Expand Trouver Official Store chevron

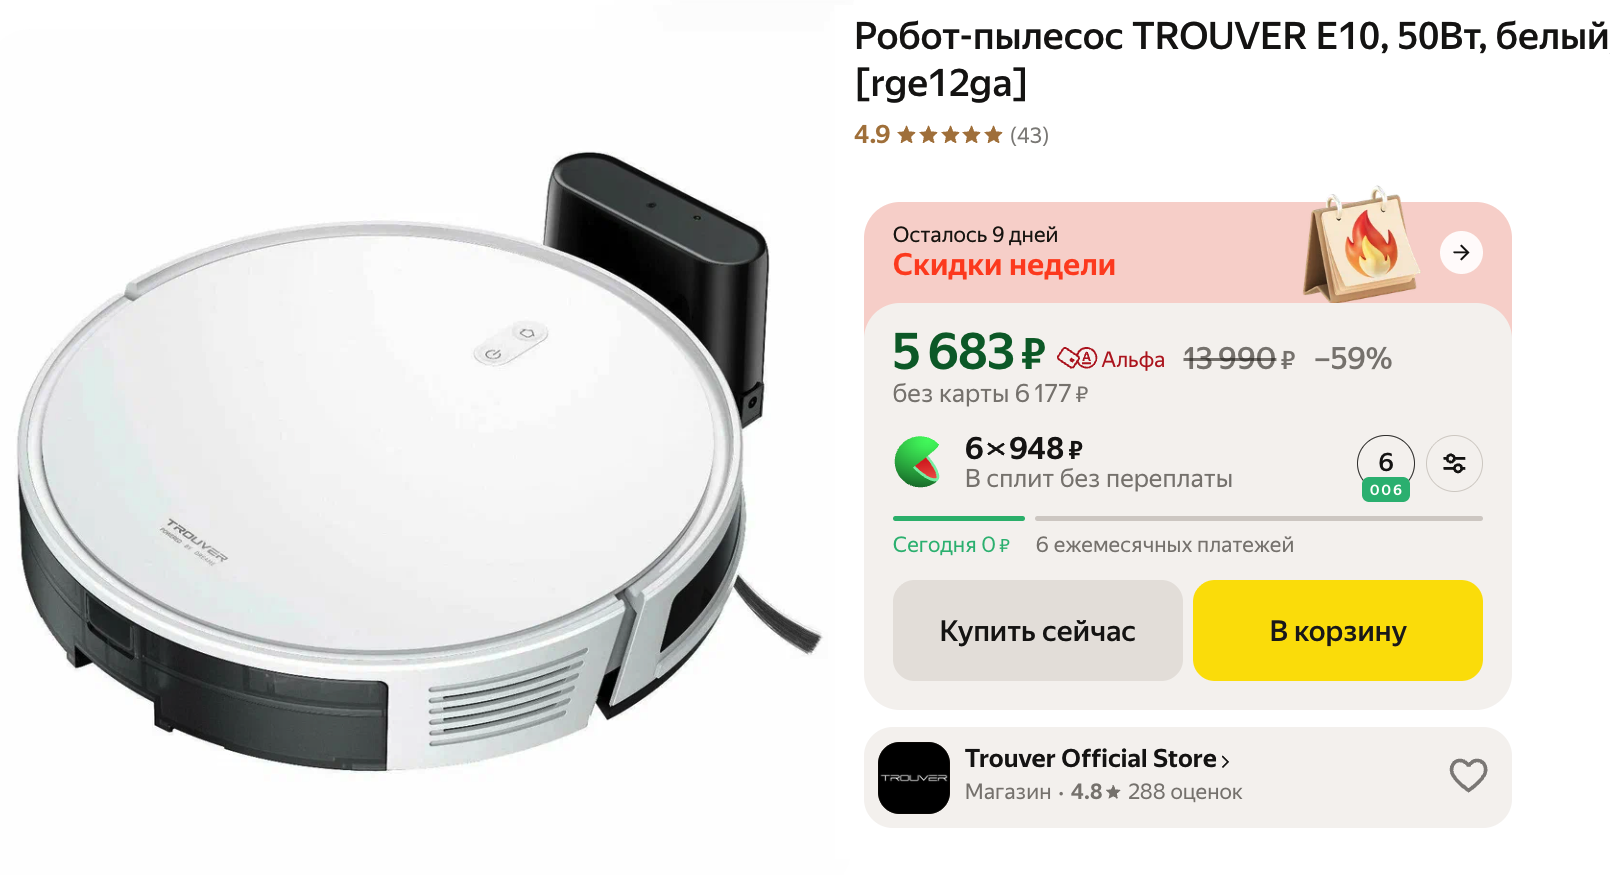coord(1226,762)
